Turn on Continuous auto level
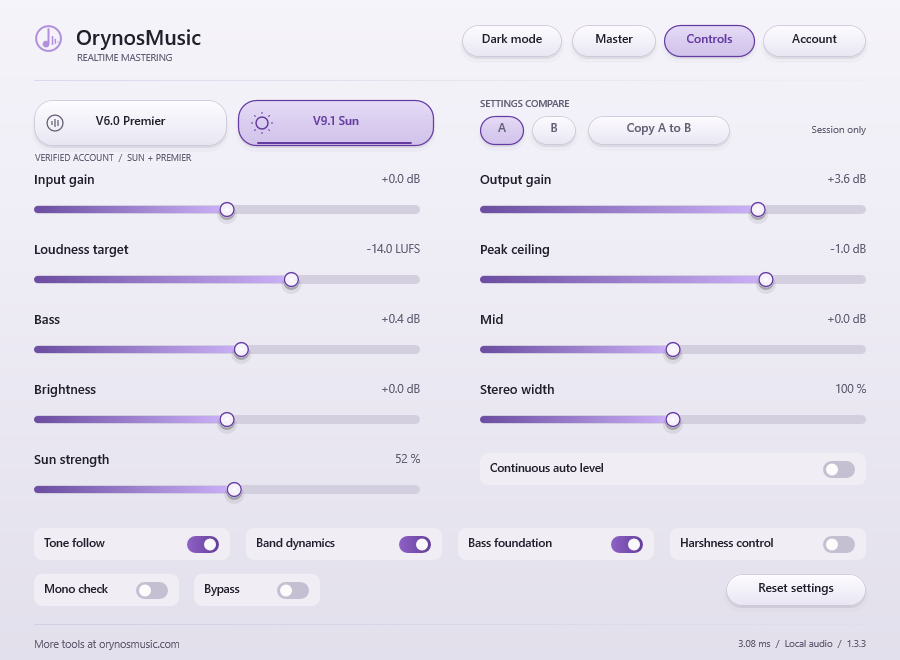The image size is (900, 660). click(839, 469)
